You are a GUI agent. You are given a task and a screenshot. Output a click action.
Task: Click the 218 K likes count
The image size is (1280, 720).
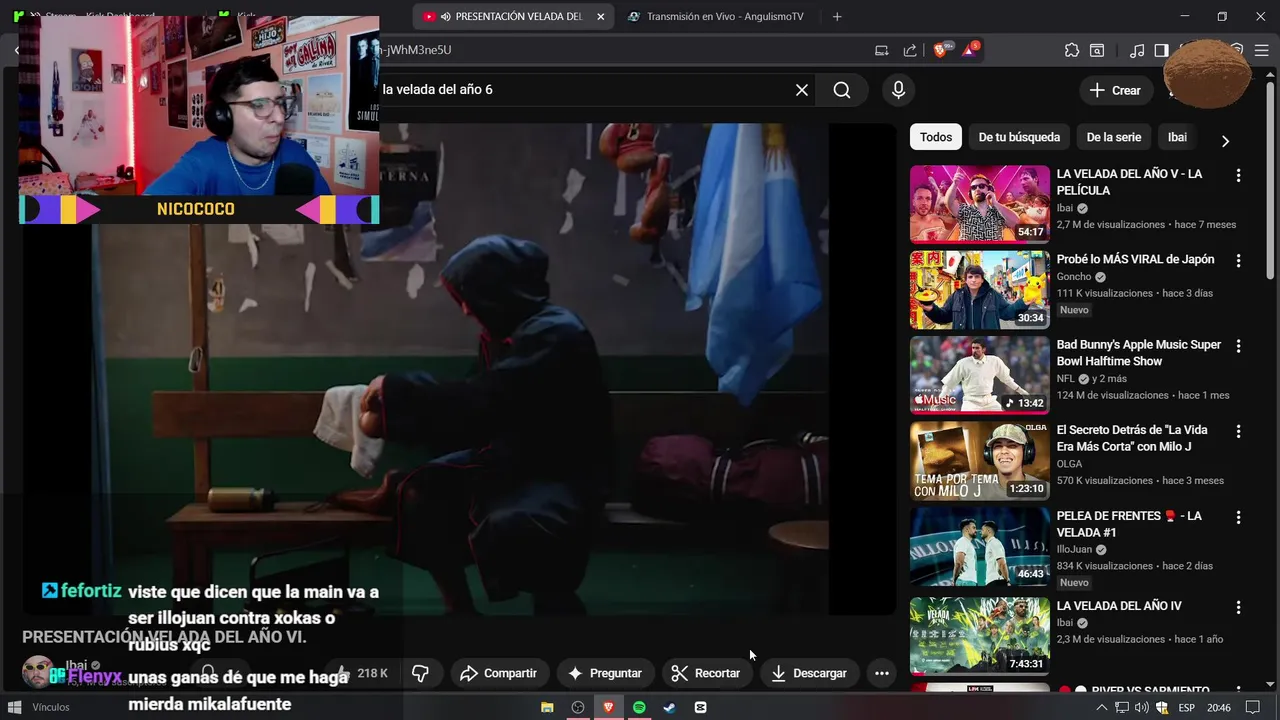pos(372,673)
